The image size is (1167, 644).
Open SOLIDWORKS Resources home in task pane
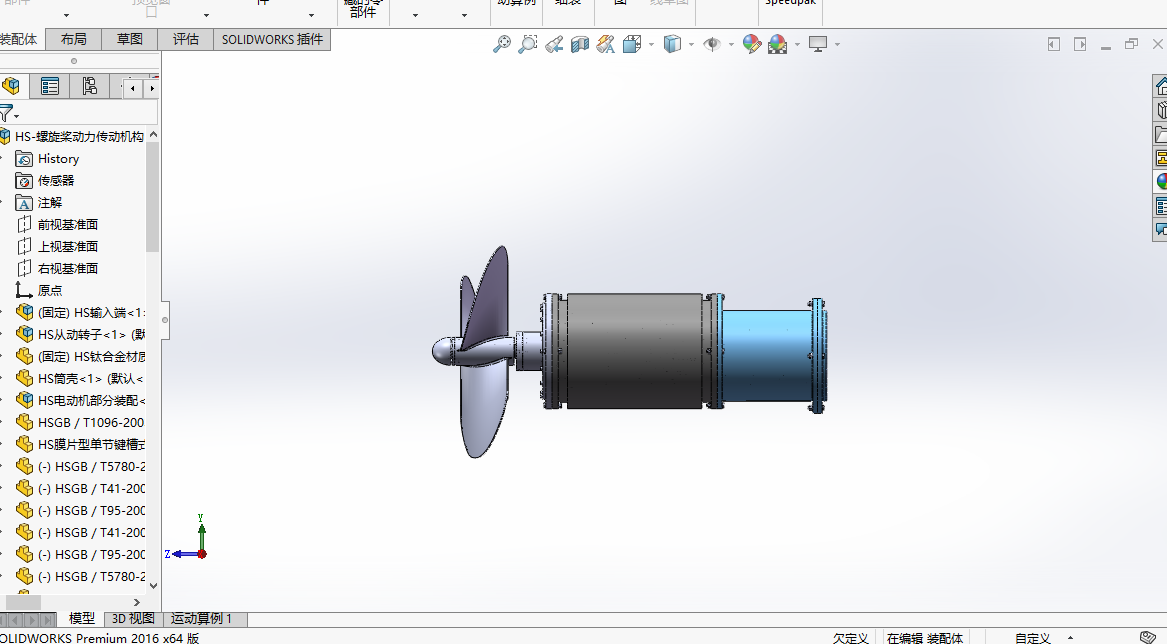(x=1161, y=86)
